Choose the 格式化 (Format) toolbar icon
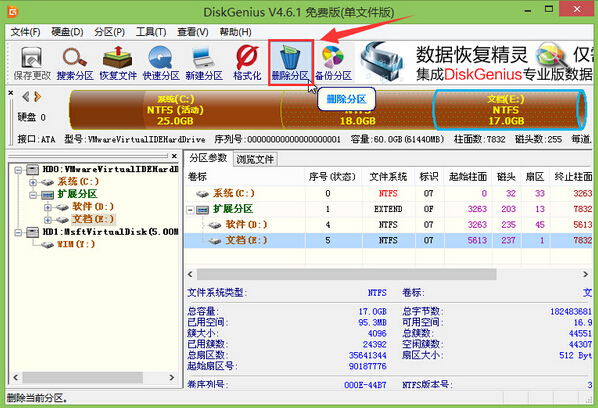 coord(247,63)
